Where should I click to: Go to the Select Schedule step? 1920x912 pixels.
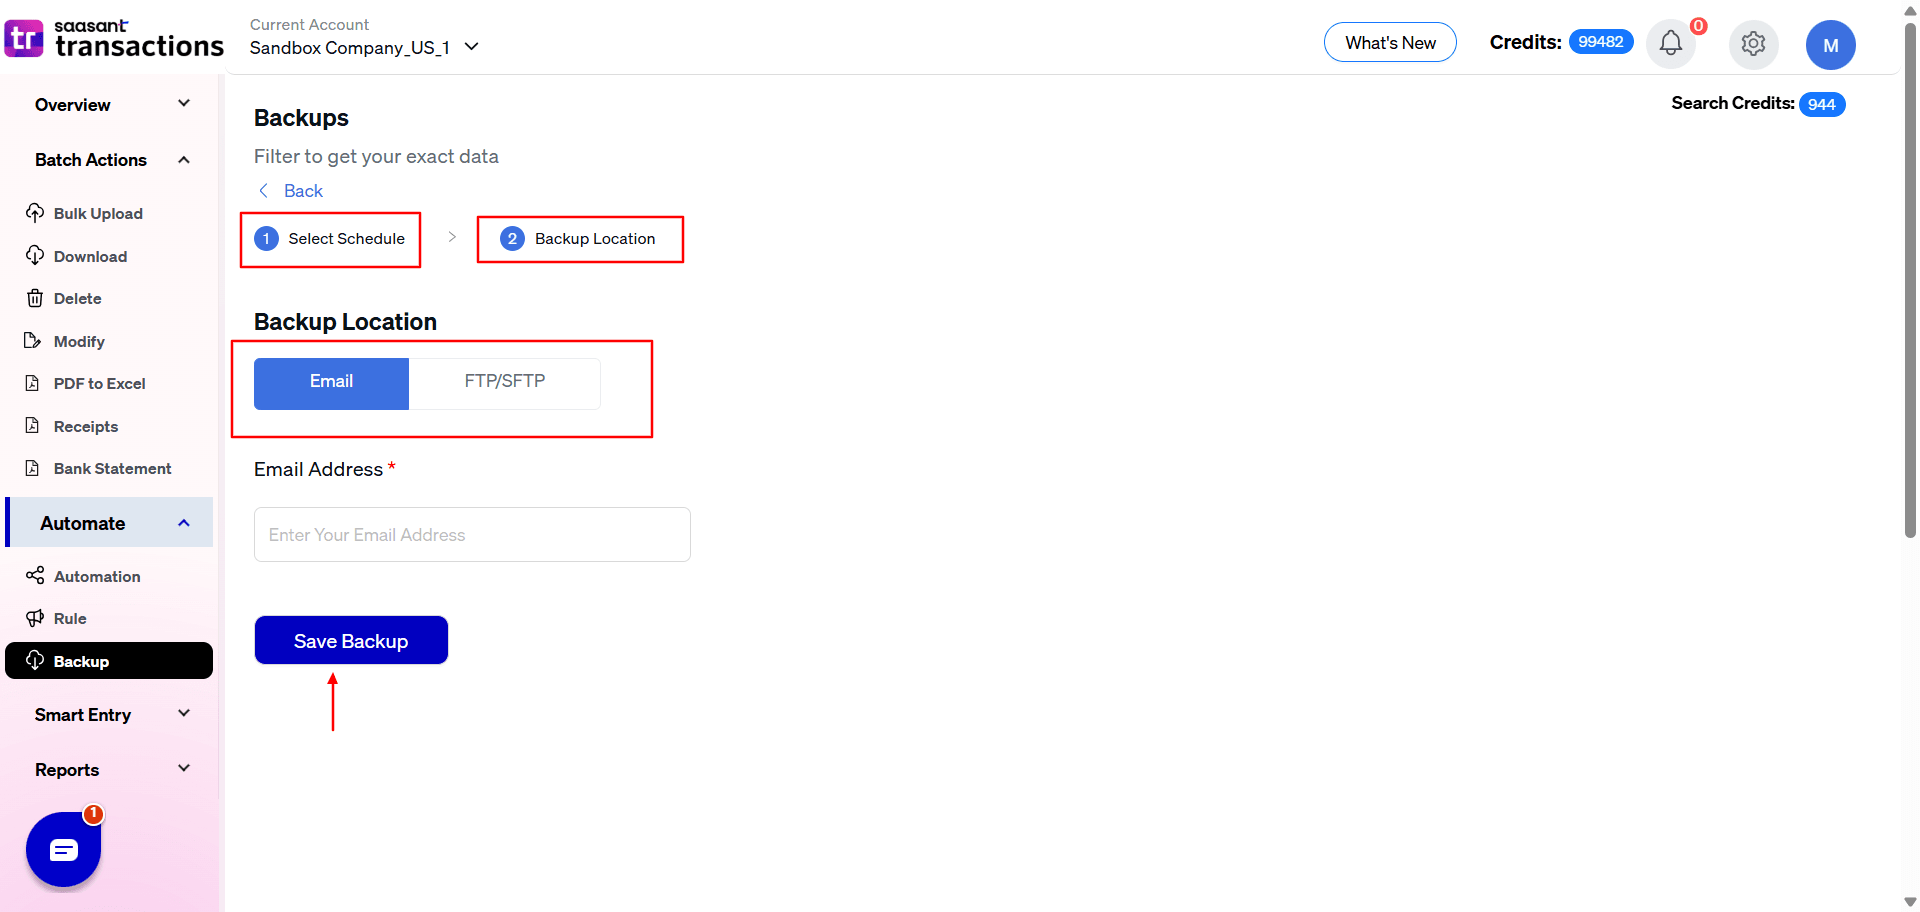click(330, 238)
